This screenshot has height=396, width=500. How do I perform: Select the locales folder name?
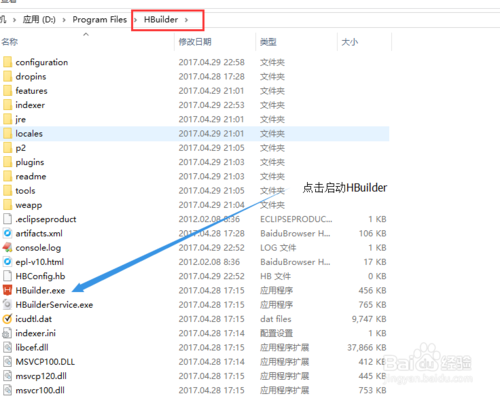click(x=29, y=133)
